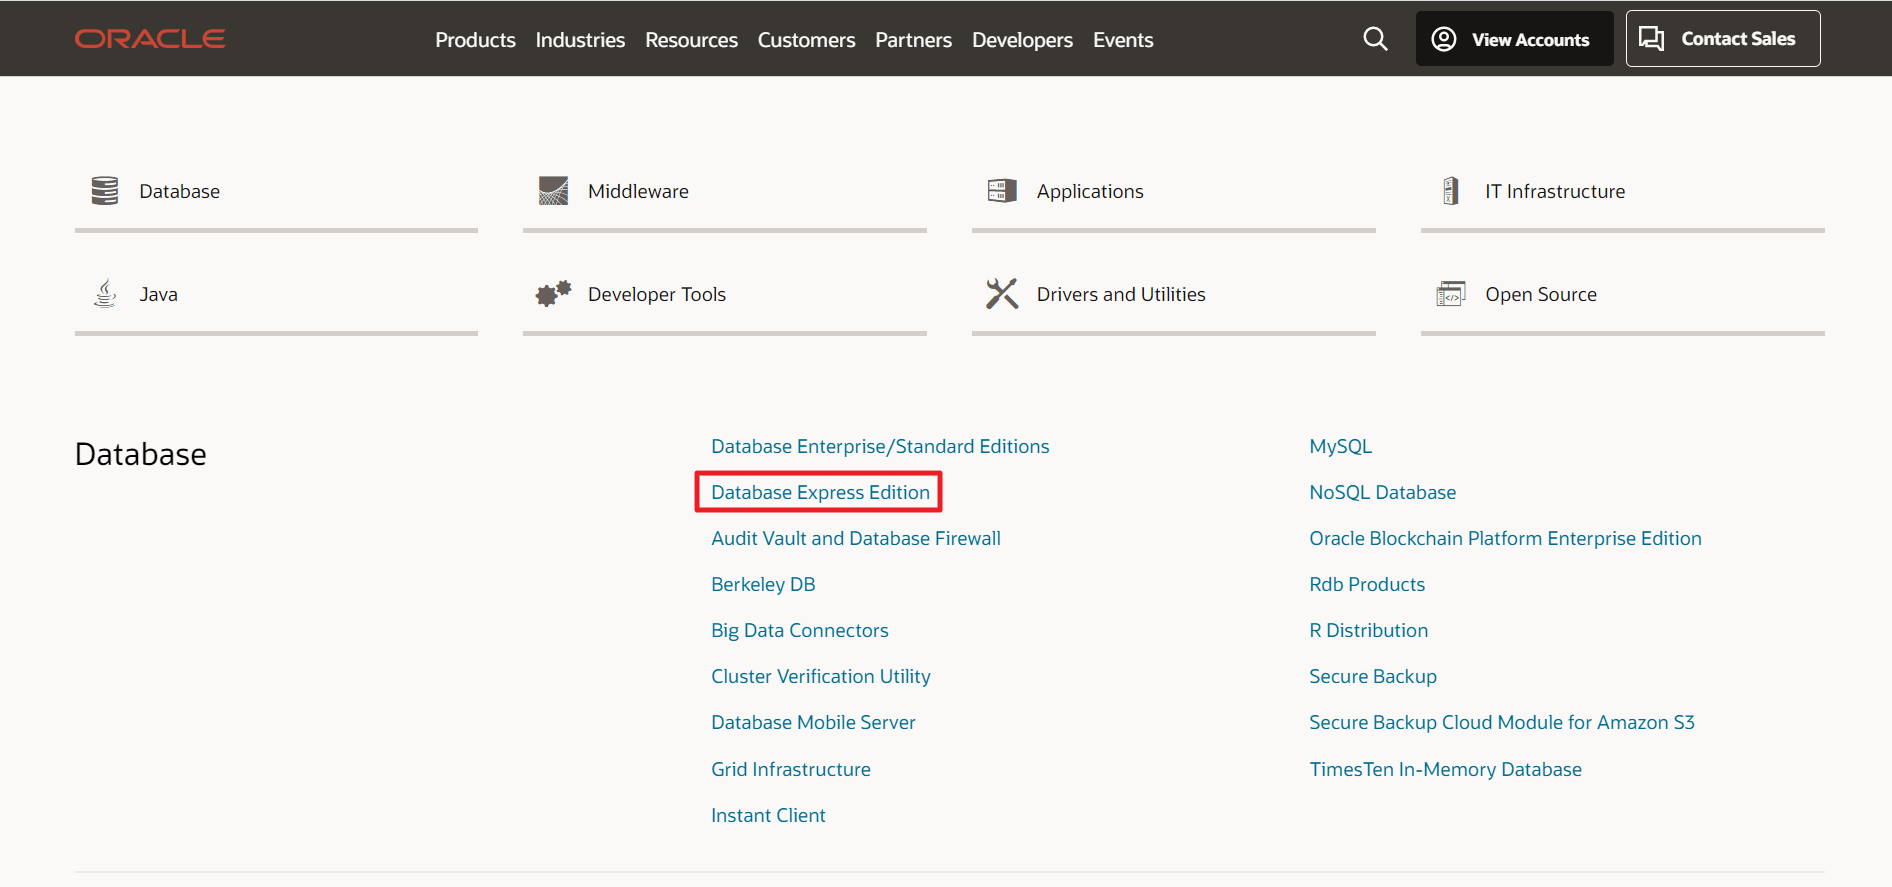
Task: Open Secure Backup Cloud Module for Amazon S3
Action: click(1502, 722)
